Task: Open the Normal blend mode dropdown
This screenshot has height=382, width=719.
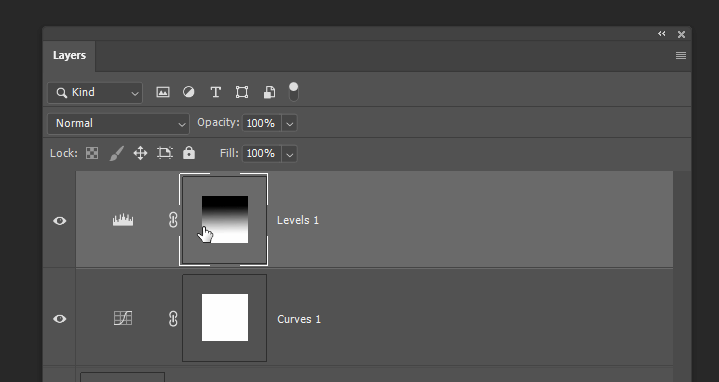Action: [118, 124]
